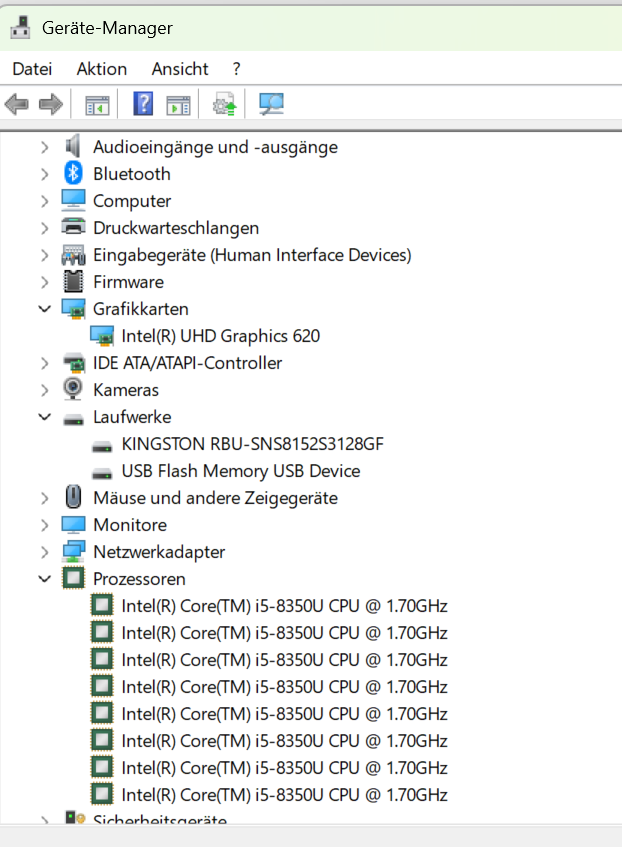Viewport: 622px width, 847px height.
Task: Click the Kameras webcam icon
Action: pyautogui.click(x=73, y=389)
